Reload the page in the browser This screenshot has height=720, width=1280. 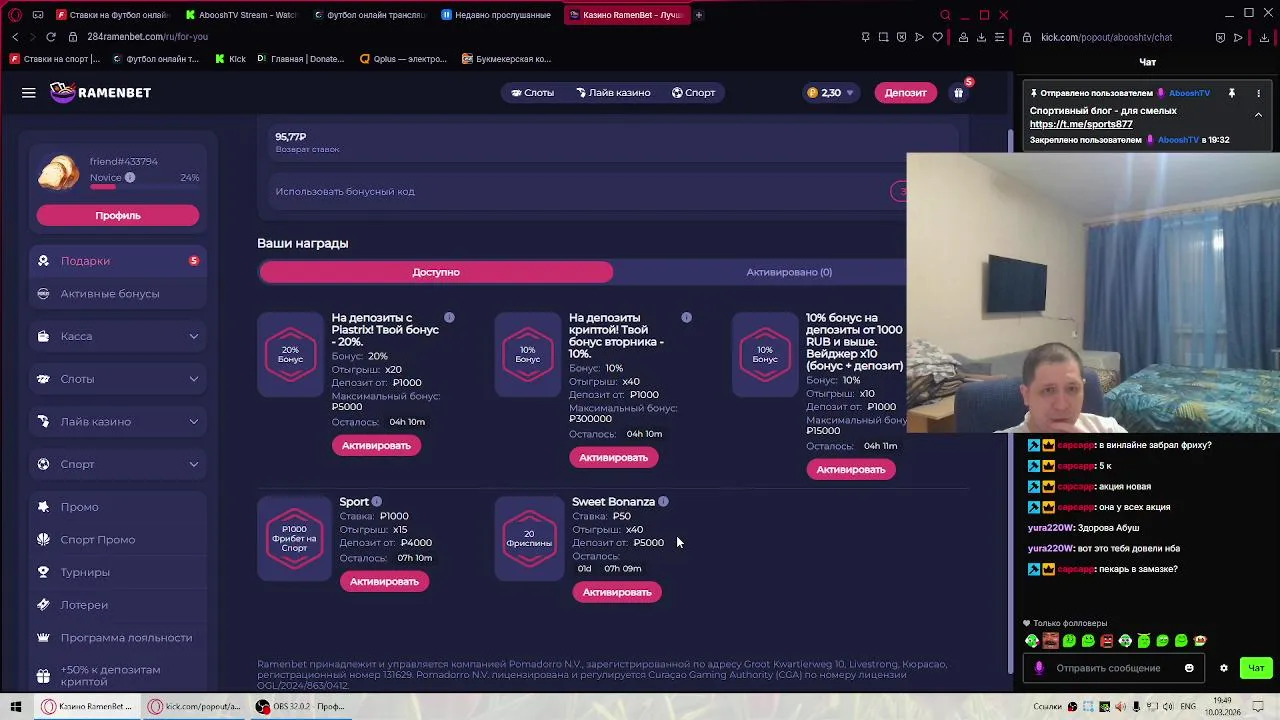coord(51,37)
